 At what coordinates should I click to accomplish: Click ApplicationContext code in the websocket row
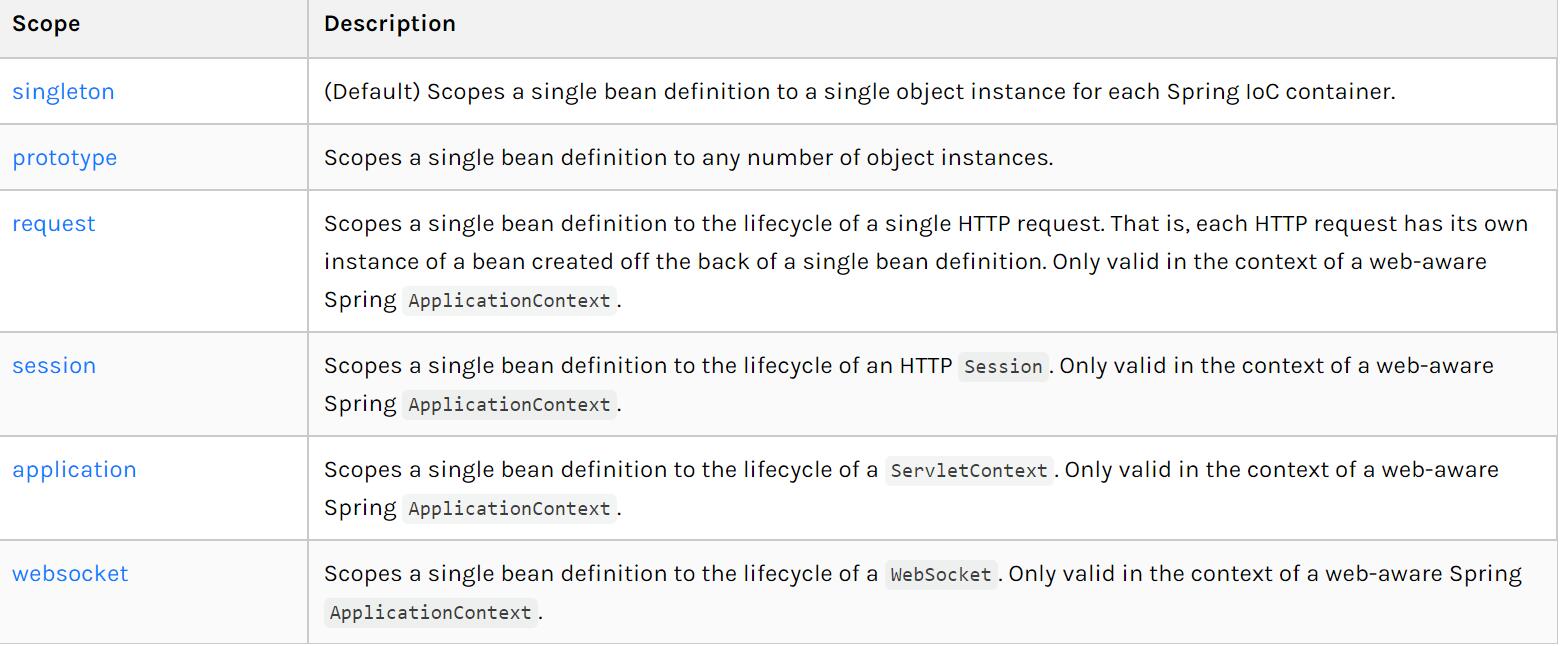click(x=431, y=613)
